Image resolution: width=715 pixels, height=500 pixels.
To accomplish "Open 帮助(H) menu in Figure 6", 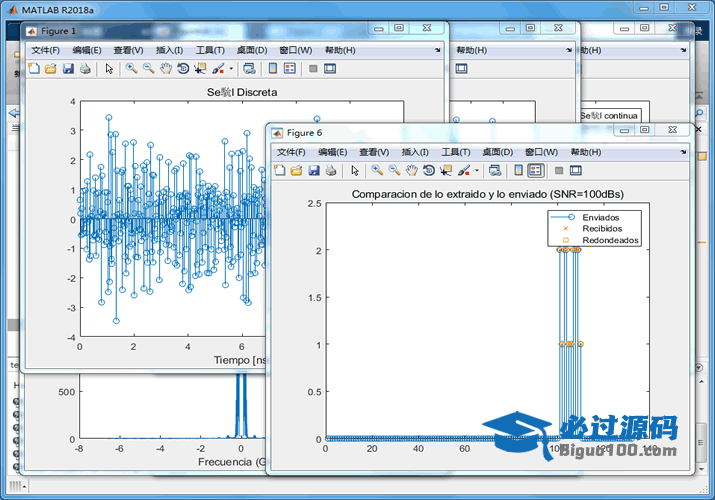I will coord(585,152).
